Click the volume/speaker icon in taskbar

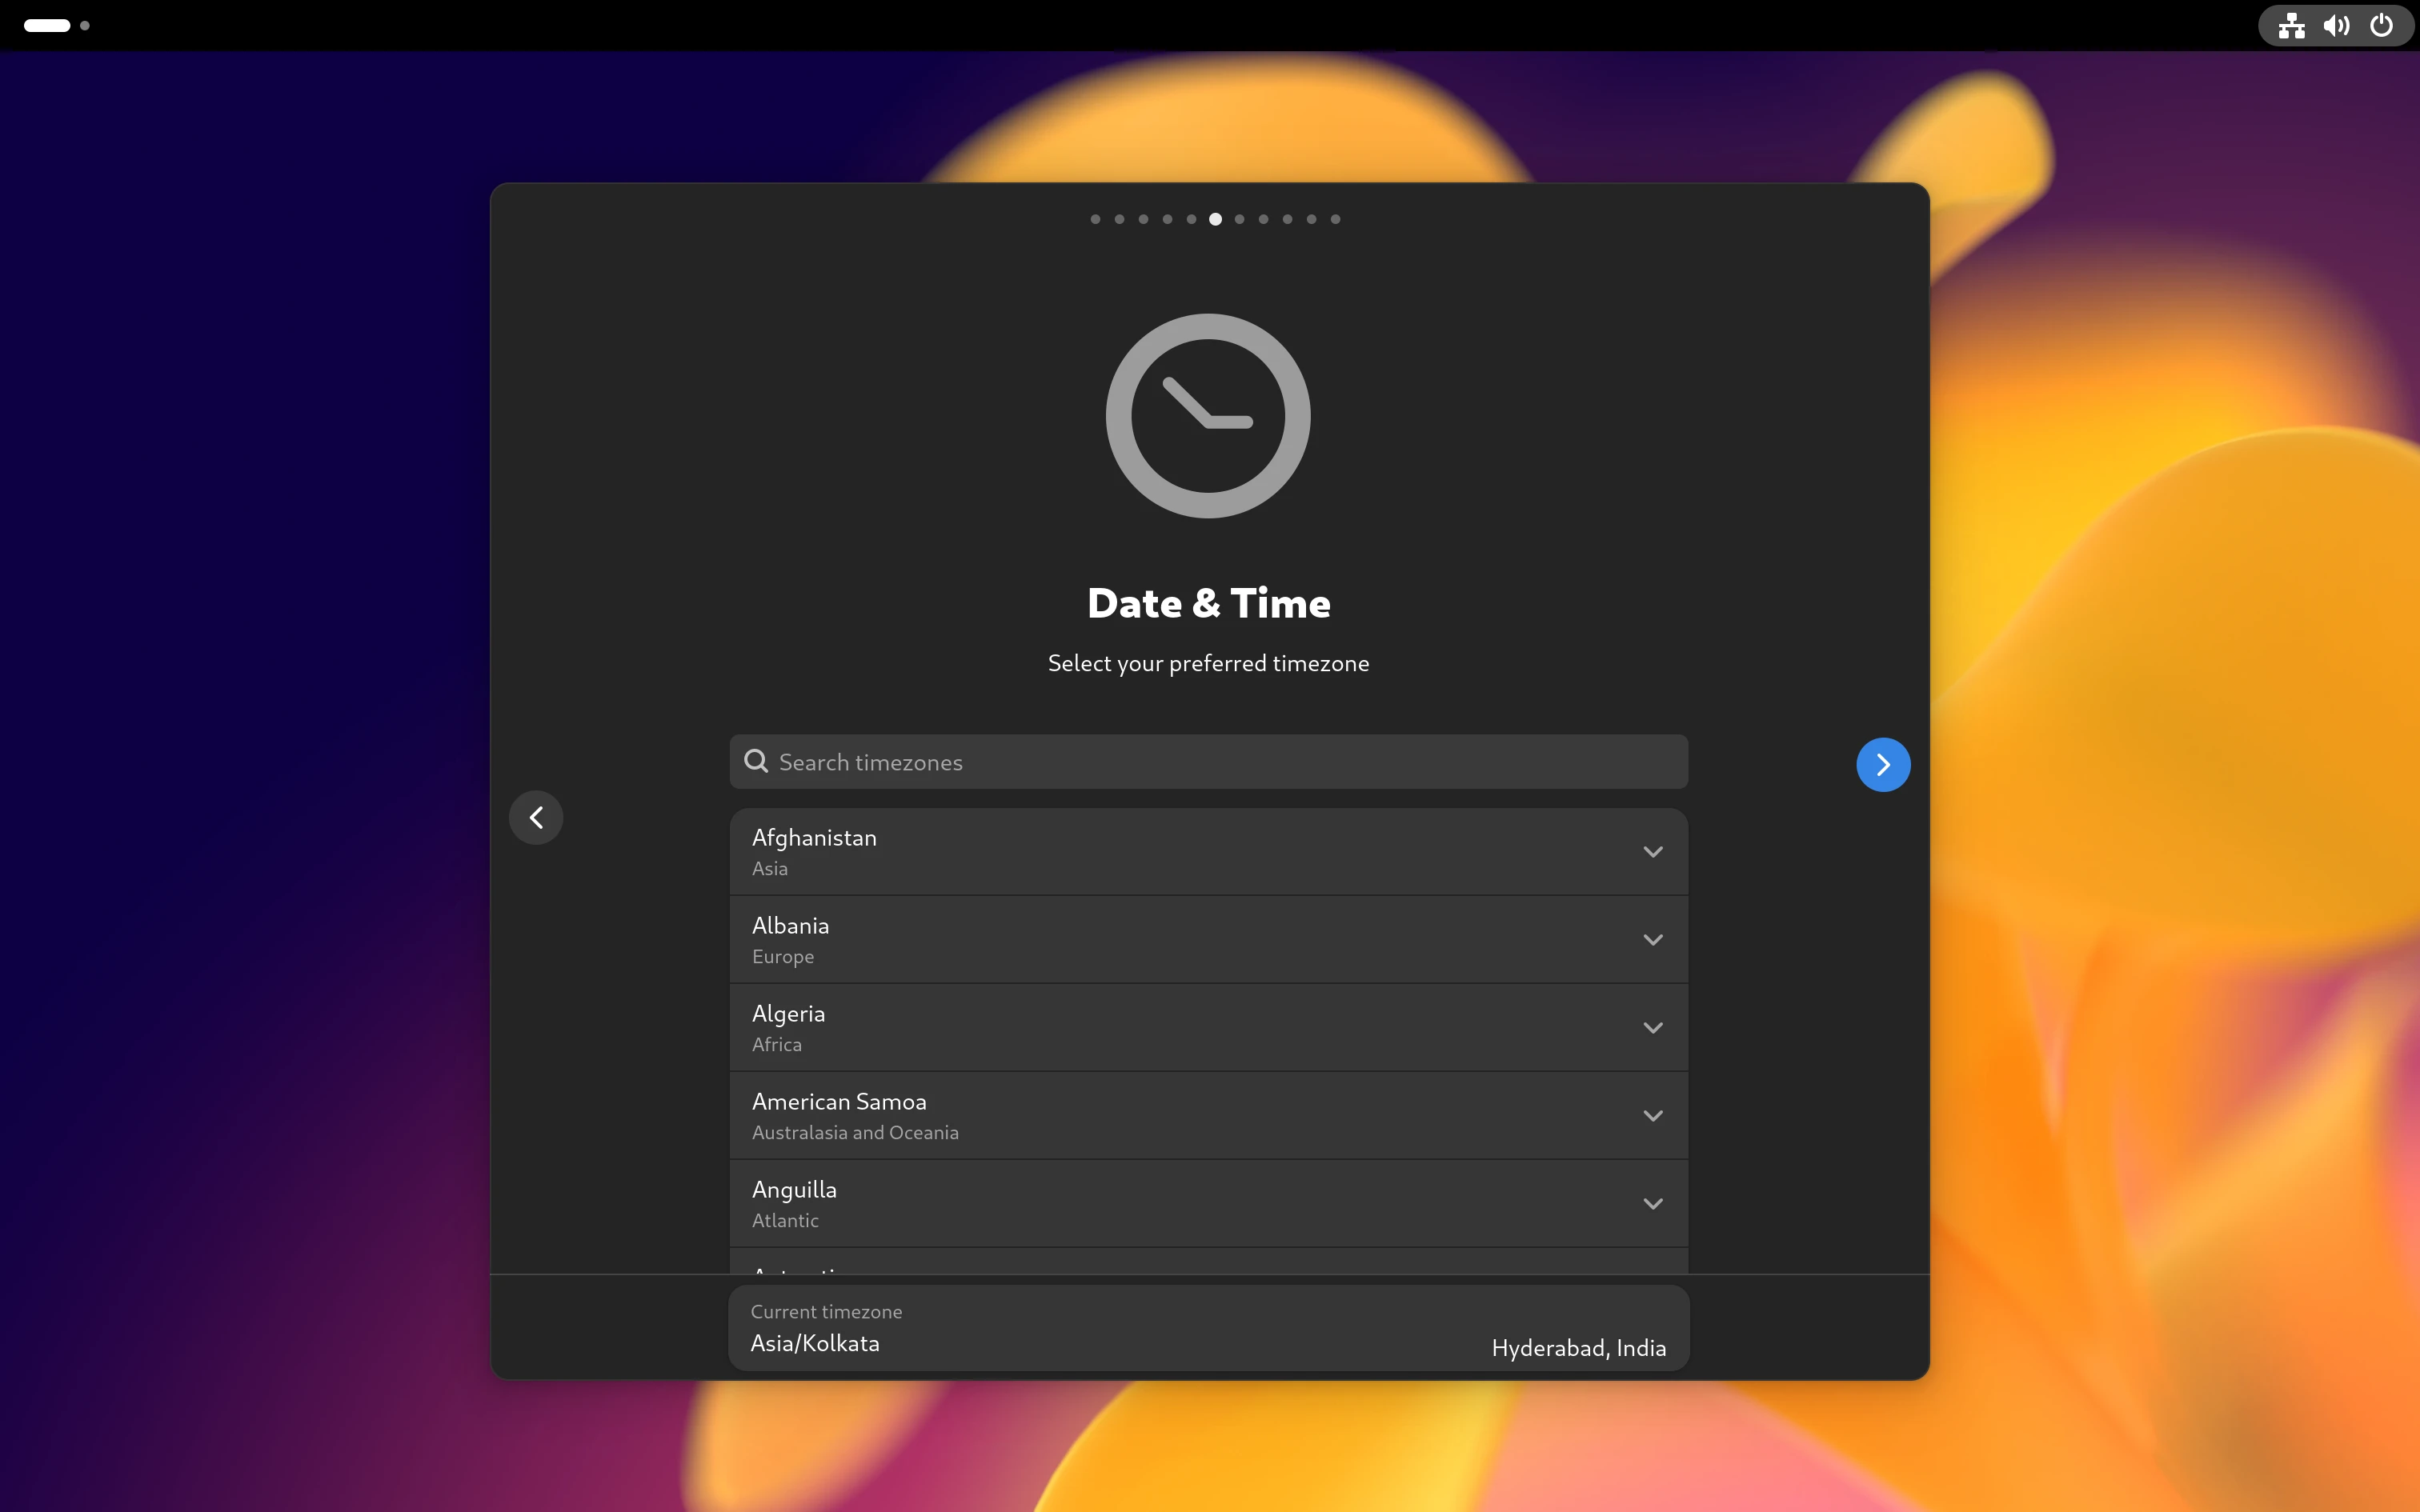tap(2336, 24)
